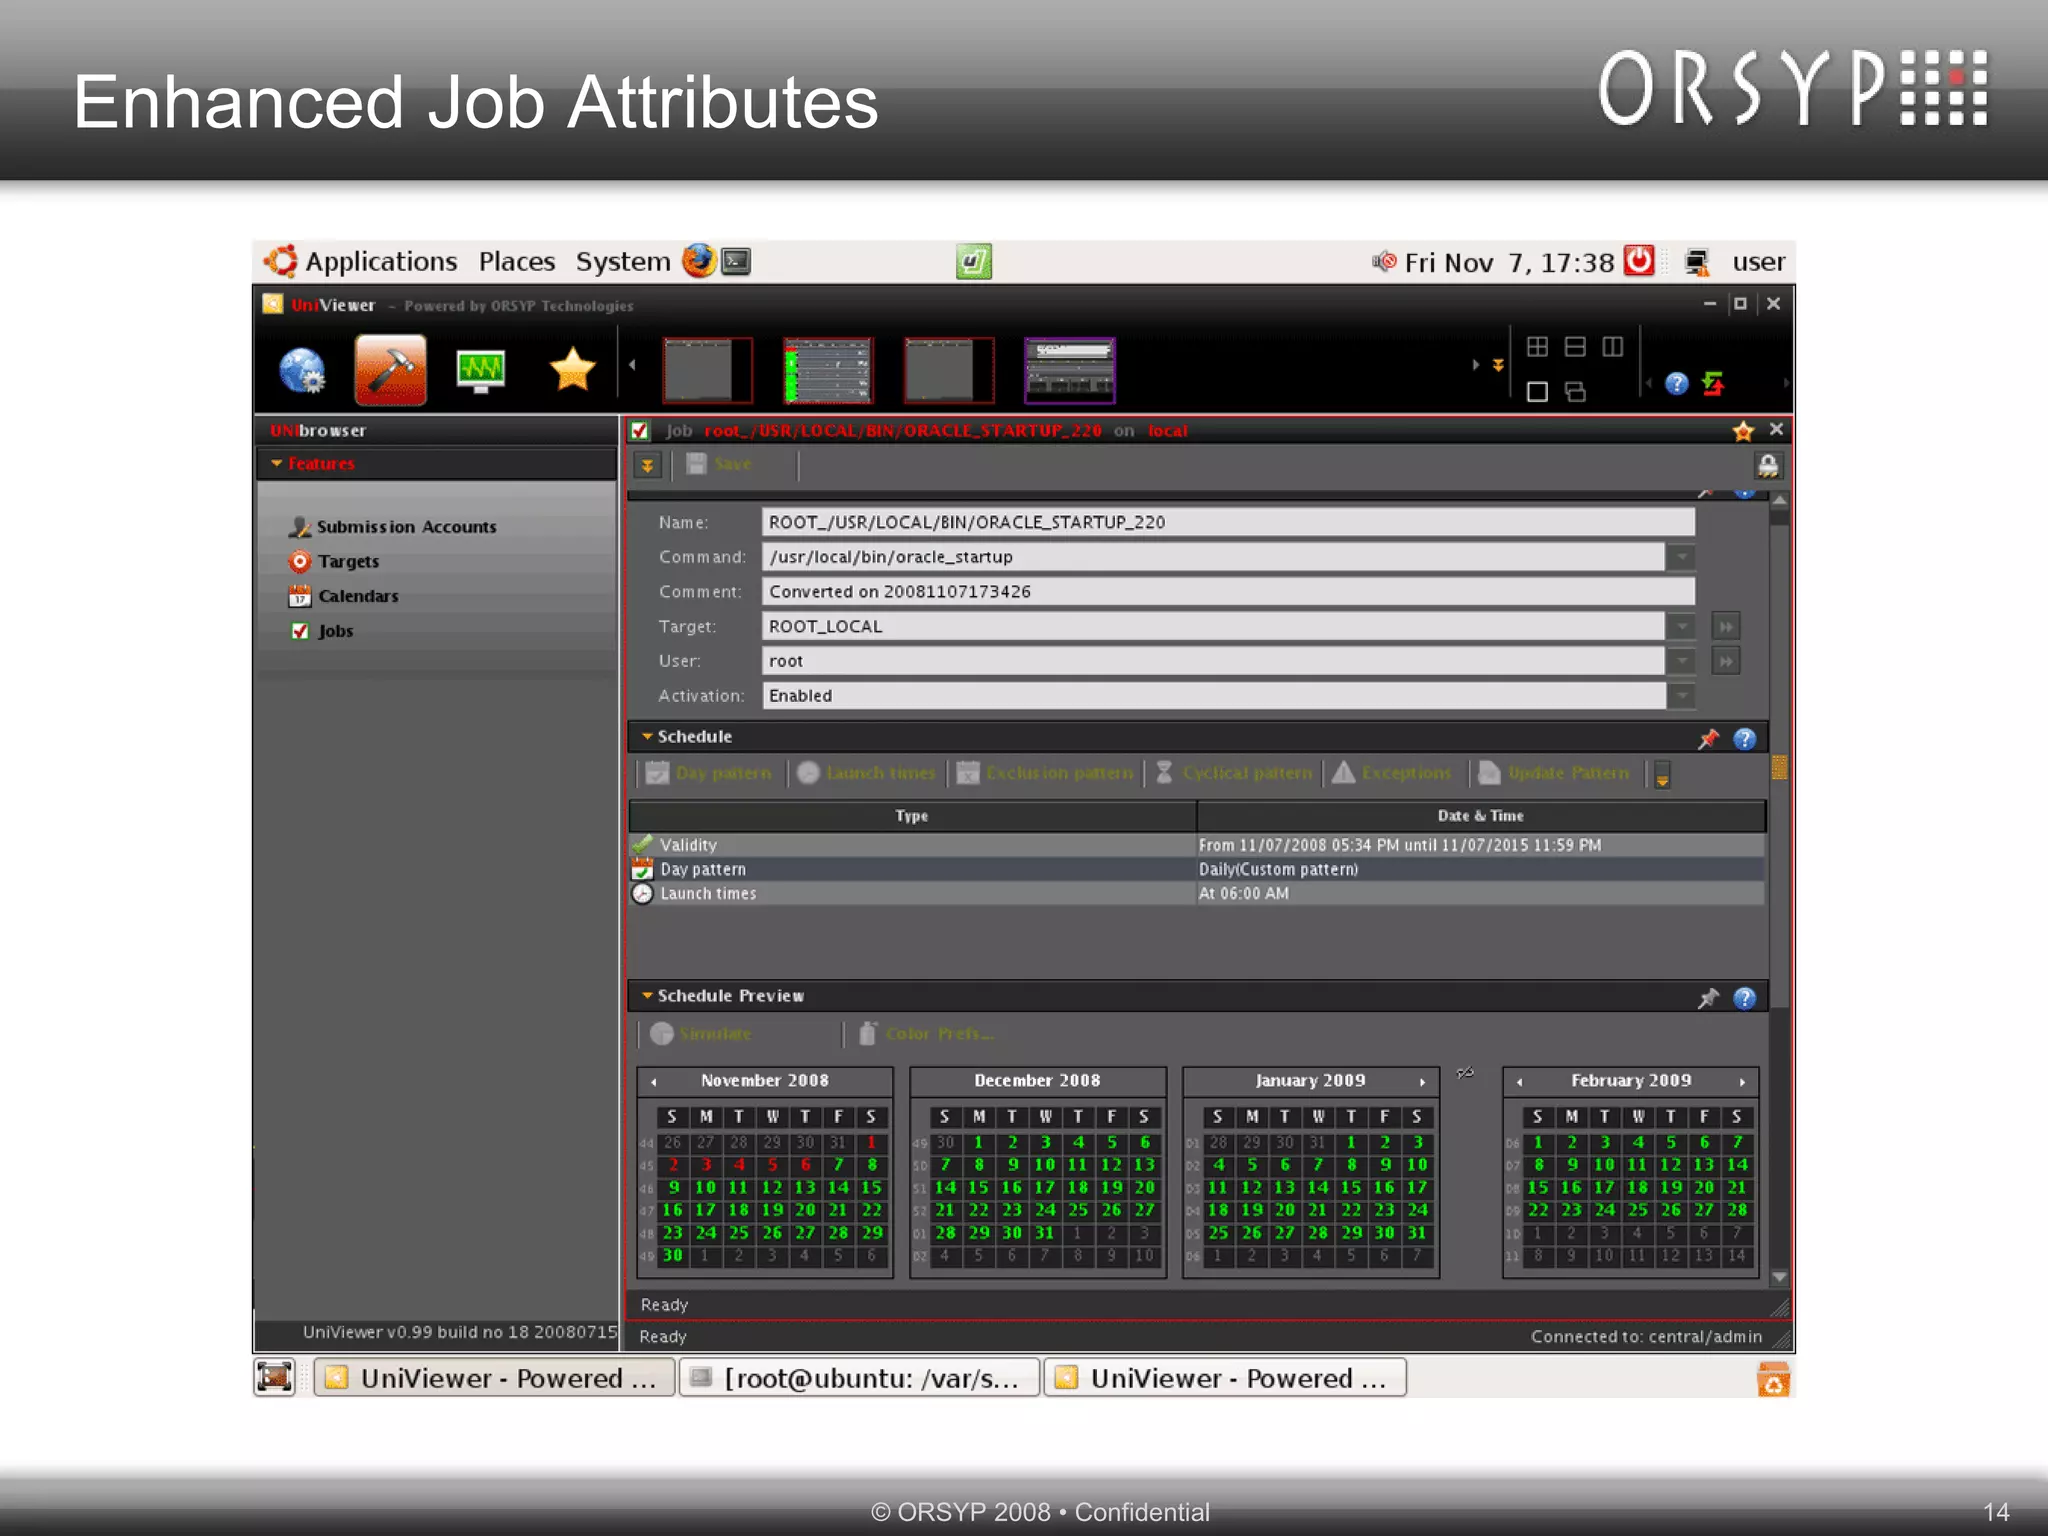This screenshot has width=2048, height=1536.
Task: Click the Day pattern toolbar button
Action: click(x=709, y=773)
